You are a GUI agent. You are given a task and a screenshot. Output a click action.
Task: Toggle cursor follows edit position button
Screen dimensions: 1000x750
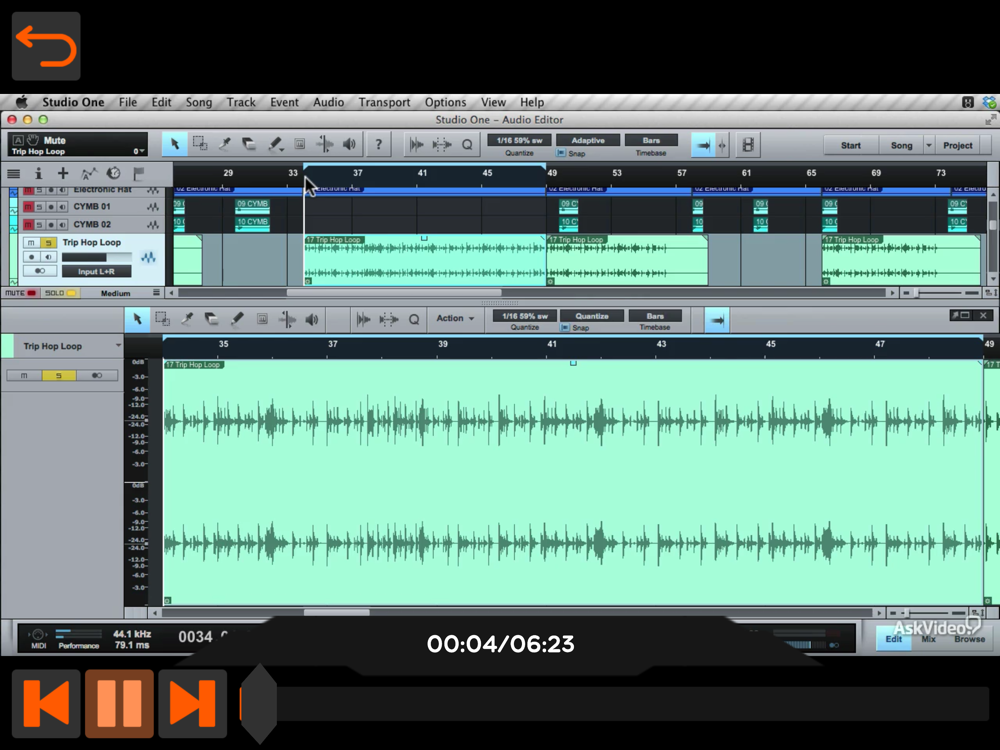coord(722,145)
